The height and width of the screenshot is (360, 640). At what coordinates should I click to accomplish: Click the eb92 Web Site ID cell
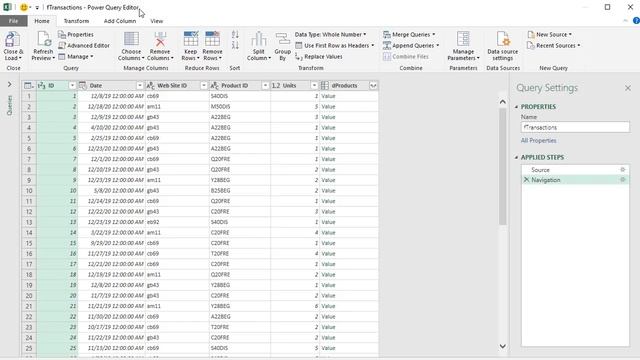pos(177,222)
